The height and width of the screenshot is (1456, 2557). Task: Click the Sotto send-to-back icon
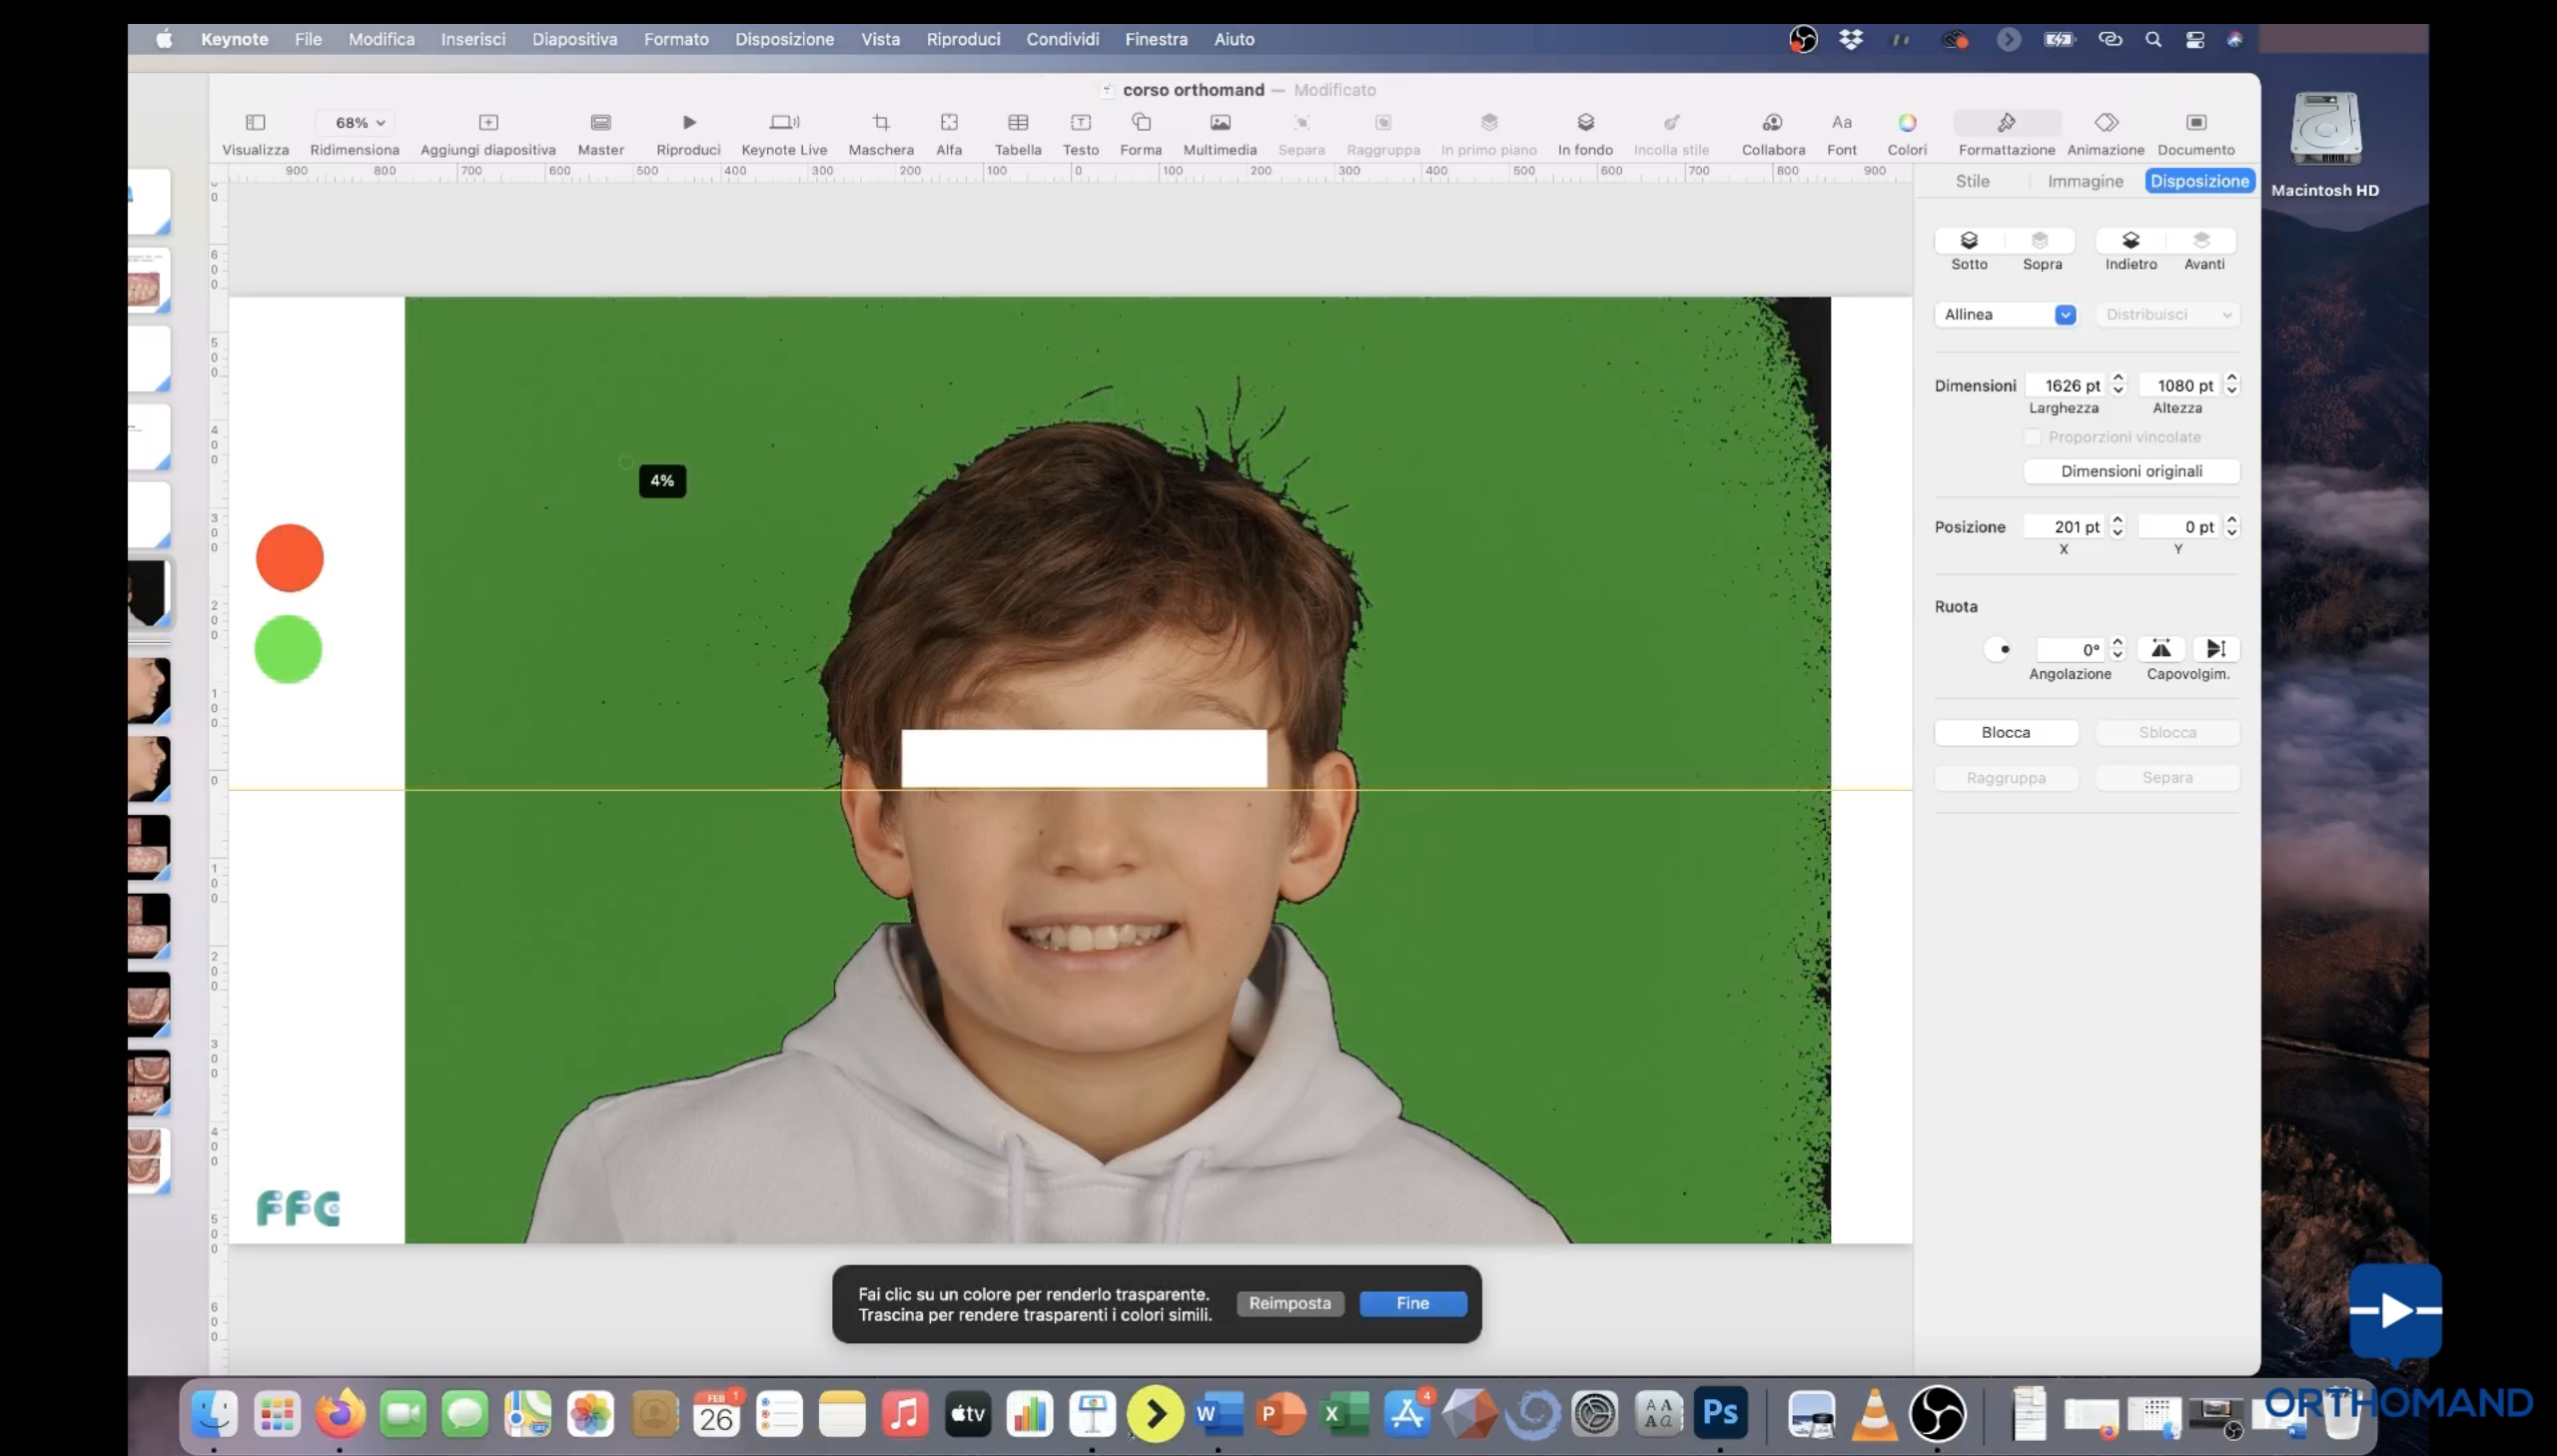pyautogui.click(x=1968, y=241)
